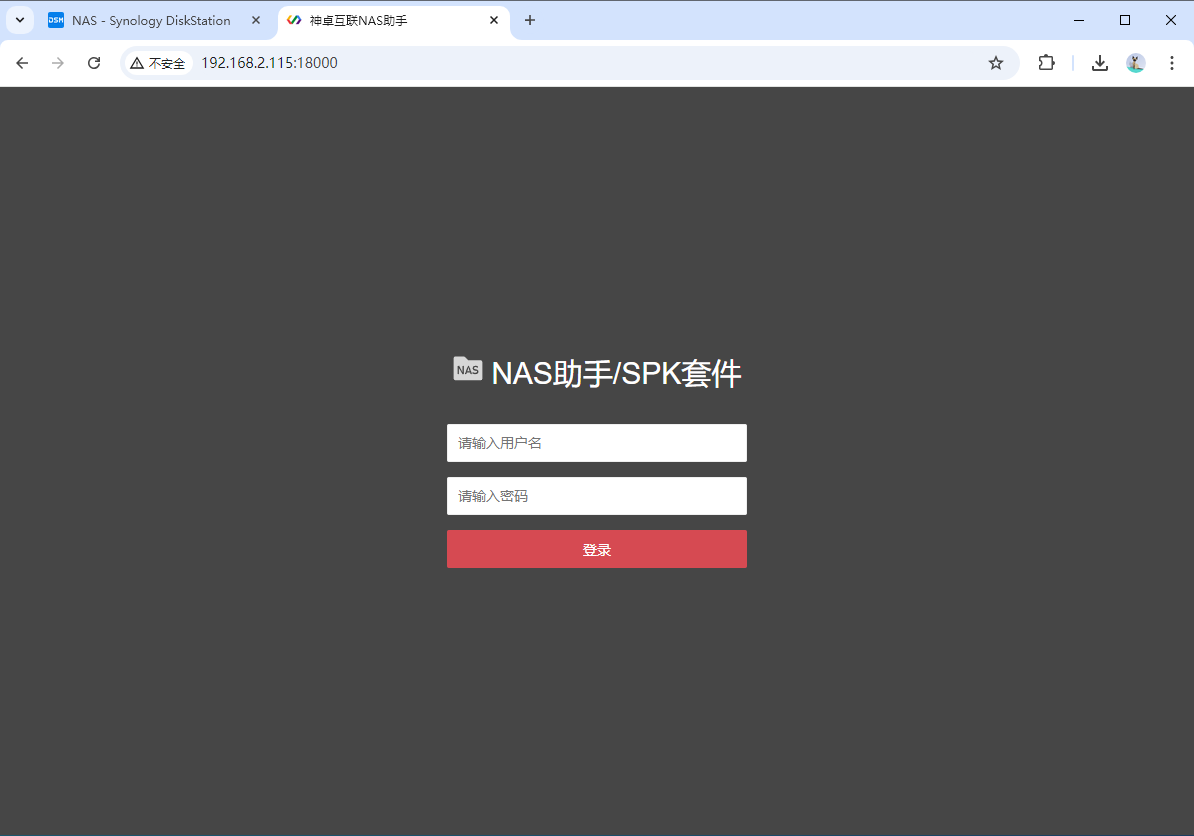
Task: Reload the current page
Action: tap(94, 63)
